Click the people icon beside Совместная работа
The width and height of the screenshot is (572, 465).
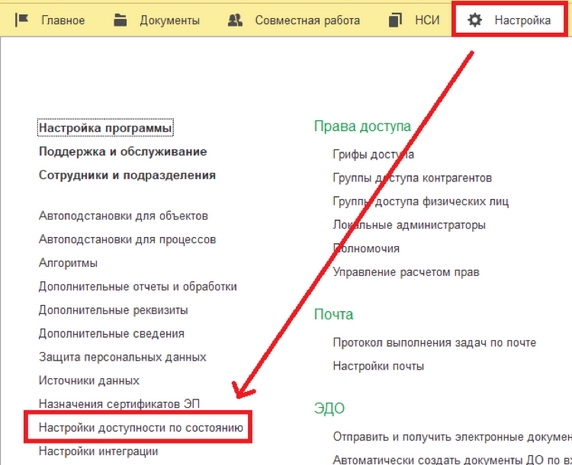pos(235,20)
